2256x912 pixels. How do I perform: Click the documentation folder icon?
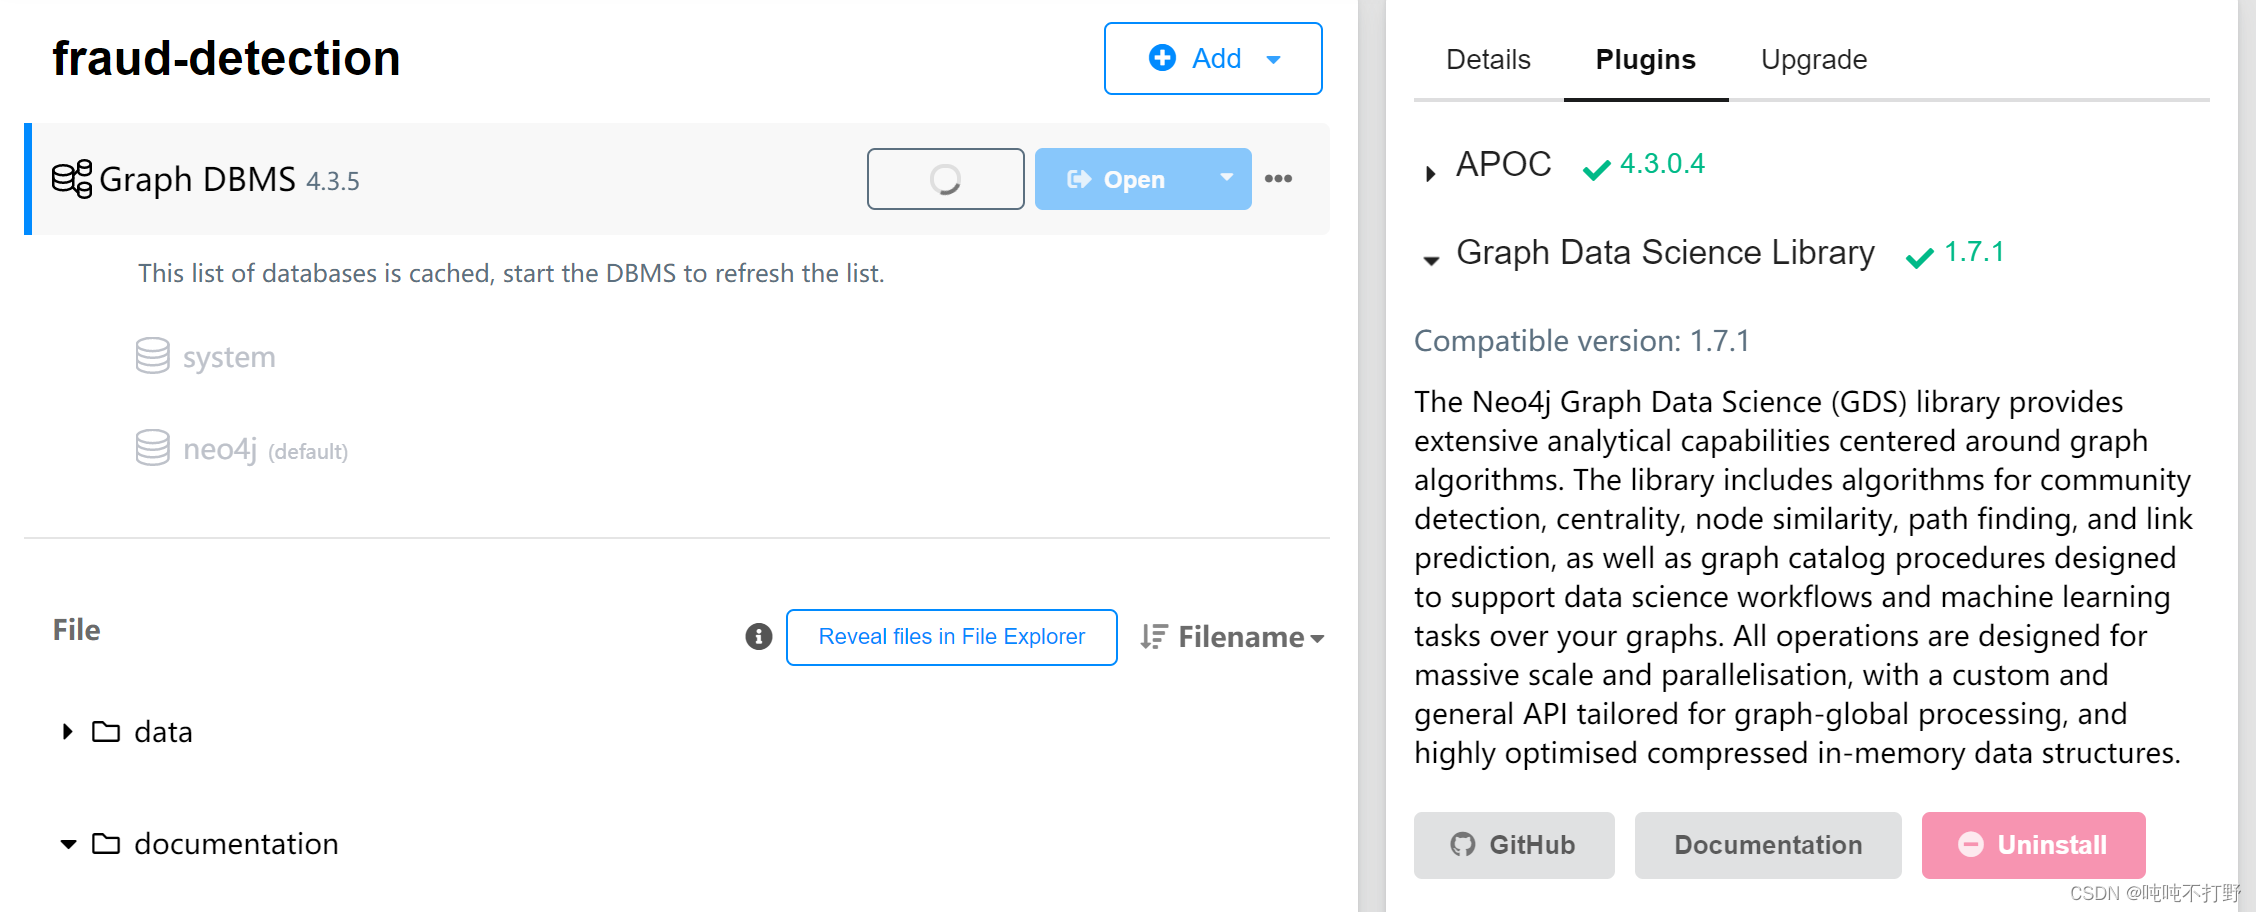pos(106,844)
